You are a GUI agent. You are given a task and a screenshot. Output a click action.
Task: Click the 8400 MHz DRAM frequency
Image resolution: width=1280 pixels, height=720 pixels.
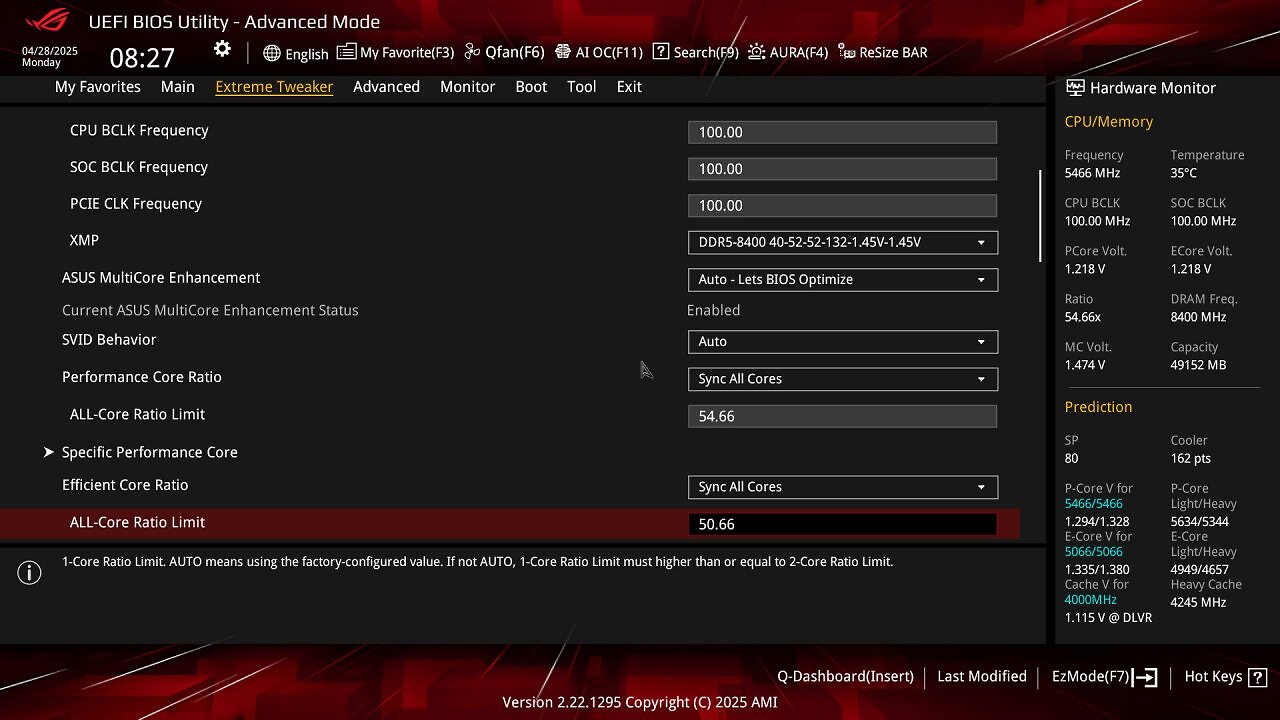click(1198, 317)
